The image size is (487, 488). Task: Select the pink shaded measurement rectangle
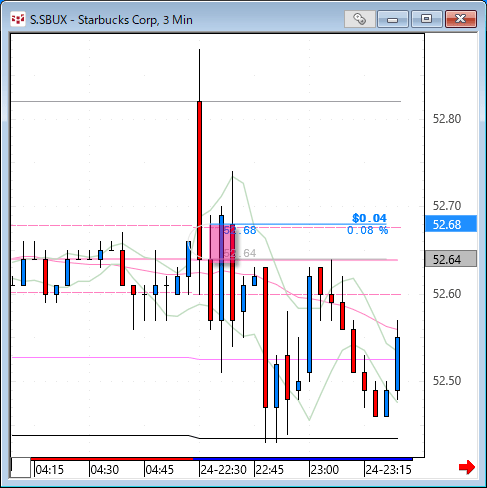click(x=222, y=244)
